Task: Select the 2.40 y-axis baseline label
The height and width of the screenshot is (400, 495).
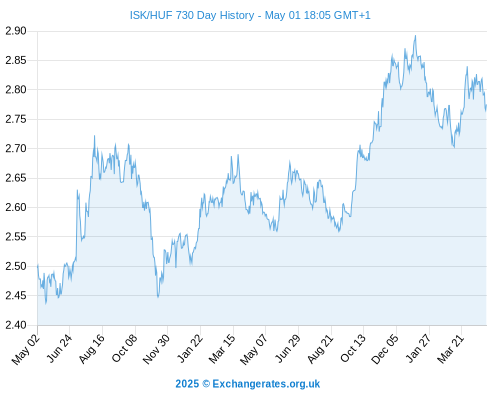Action: [16, 325]
